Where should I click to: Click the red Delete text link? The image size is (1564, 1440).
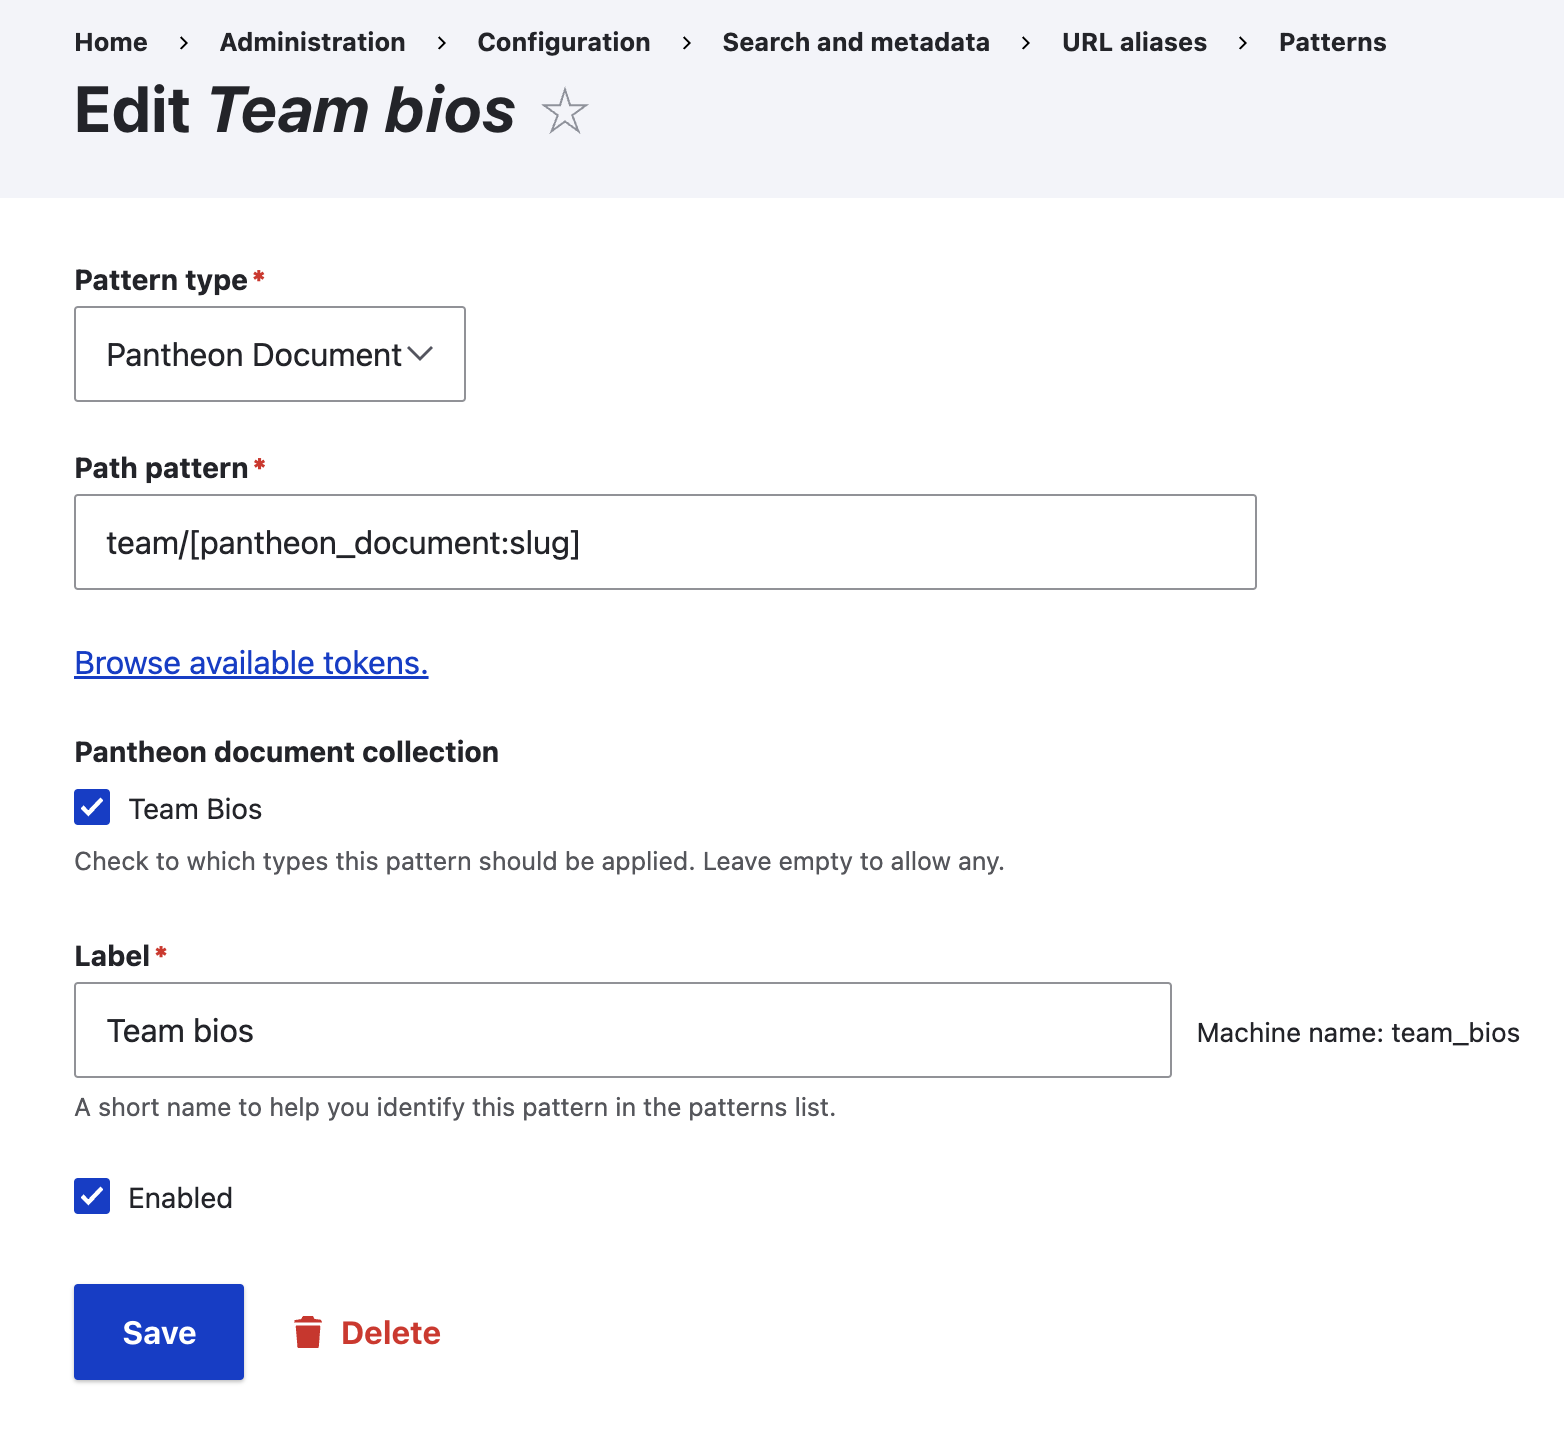click(x=390, y=1333)
